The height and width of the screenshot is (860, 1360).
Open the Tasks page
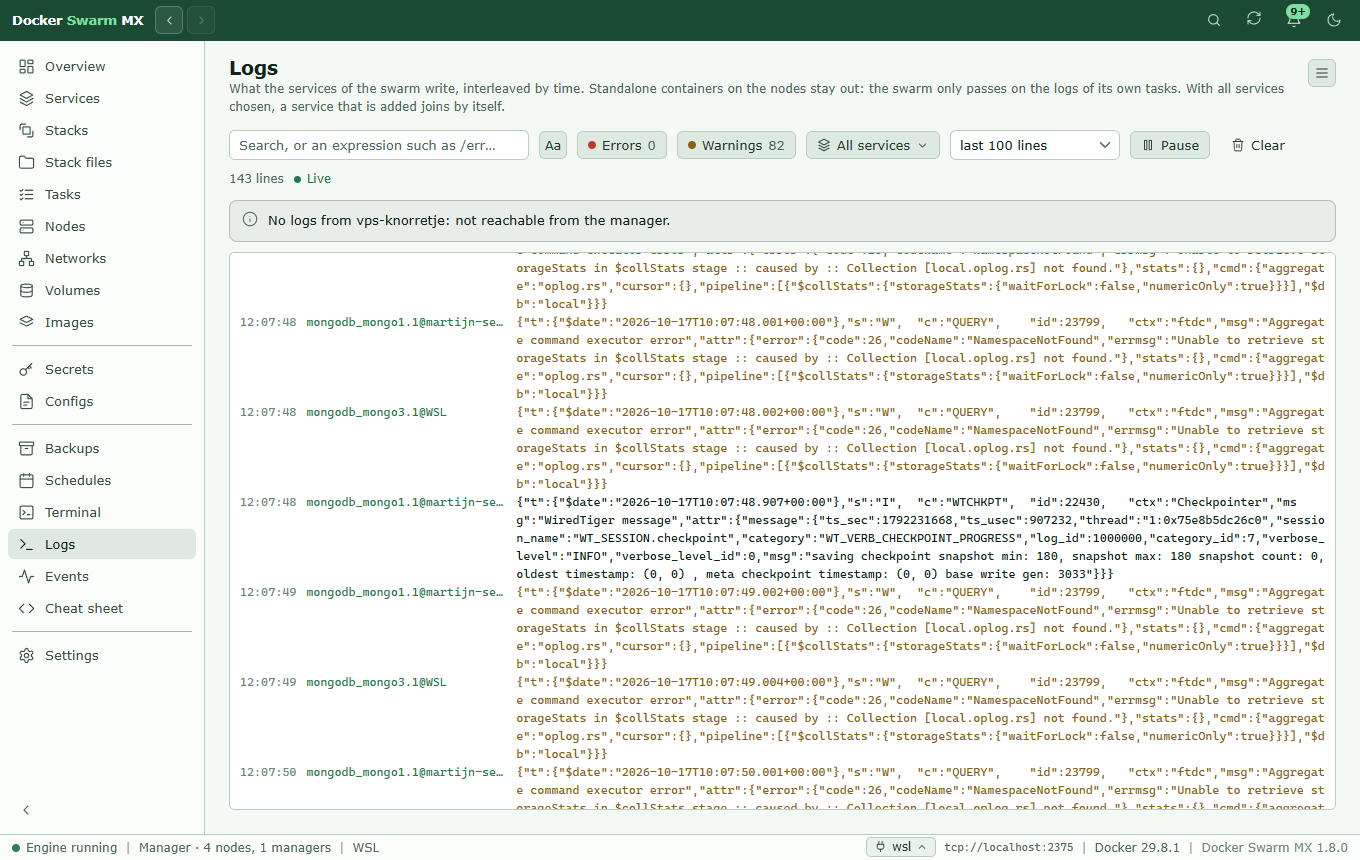103,194
